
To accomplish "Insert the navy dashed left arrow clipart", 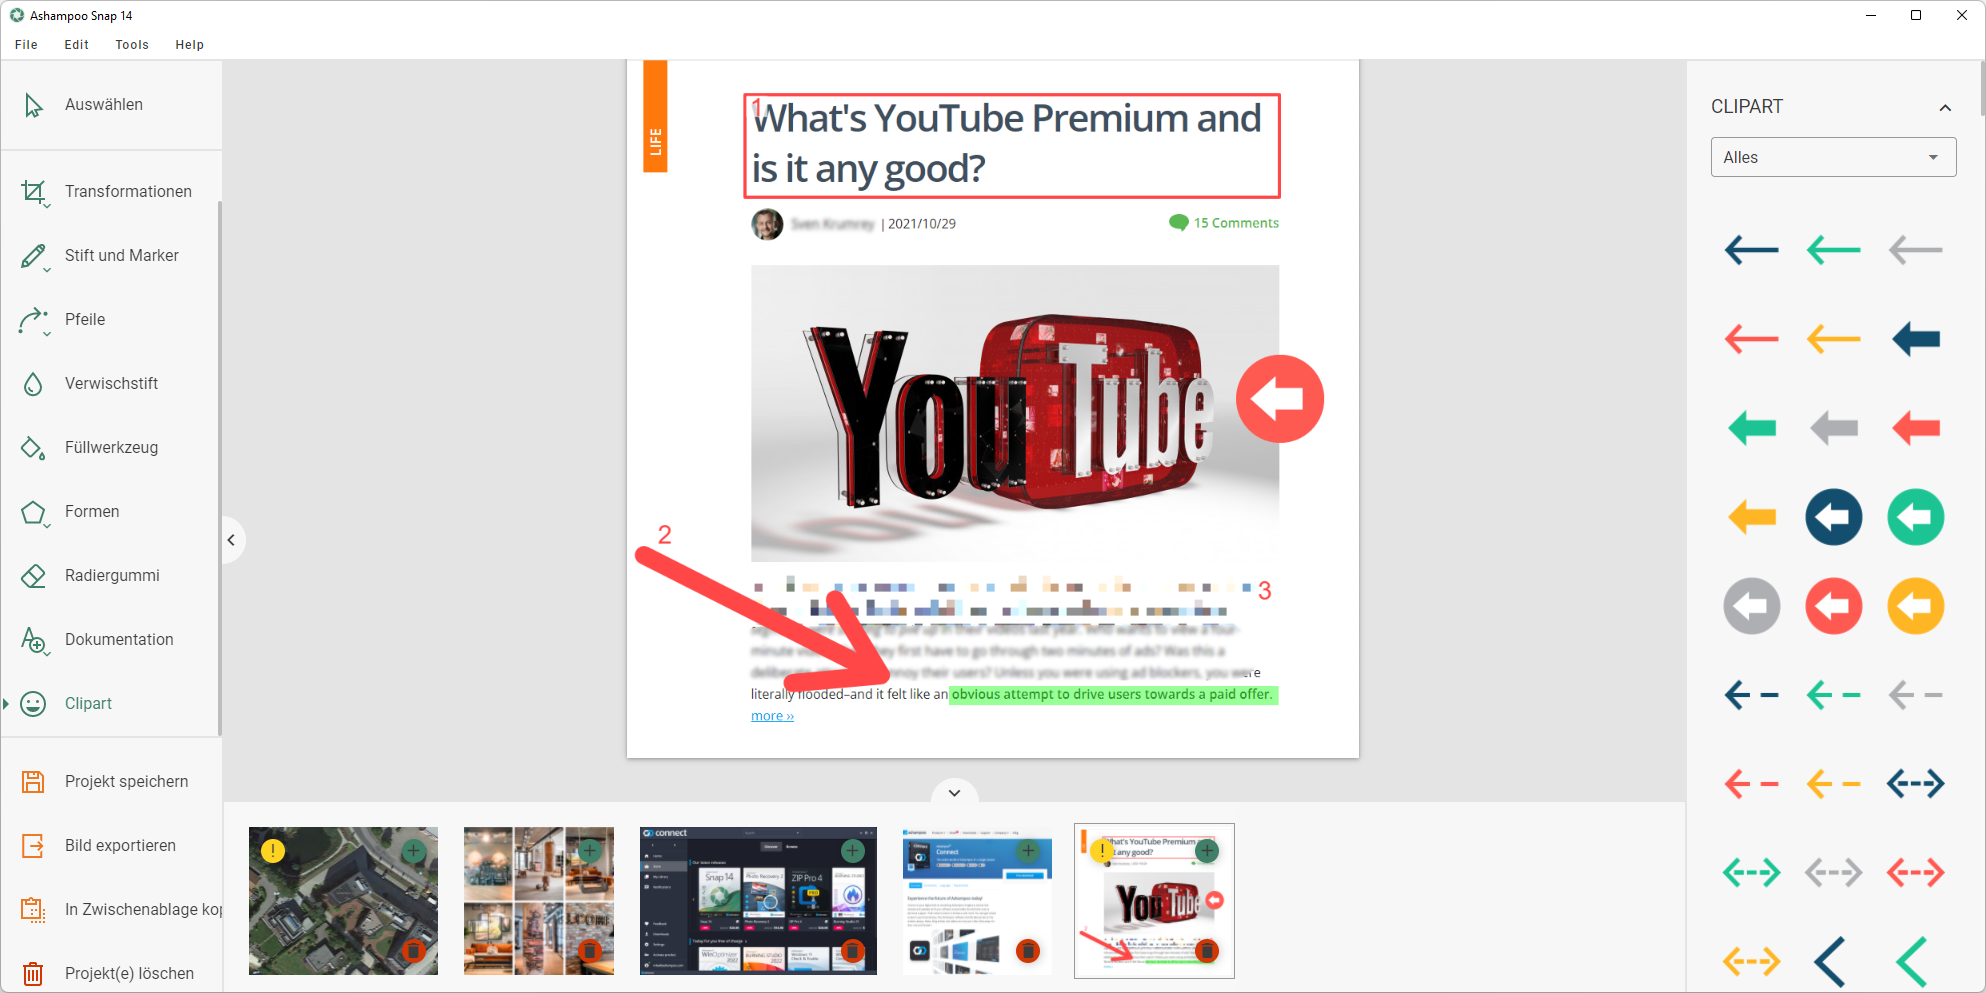I will [1752, 694].
